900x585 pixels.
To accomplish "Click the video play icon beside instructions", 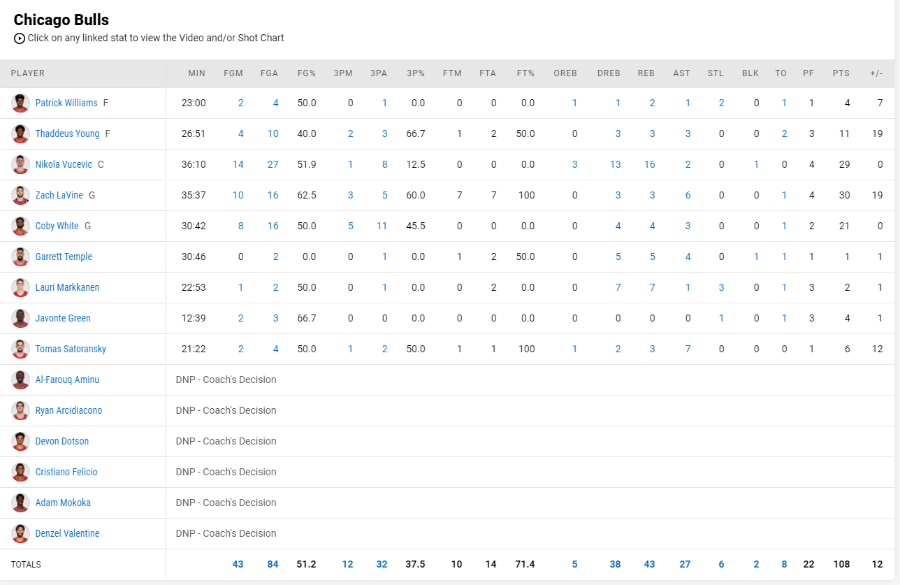I will (20, 38).
